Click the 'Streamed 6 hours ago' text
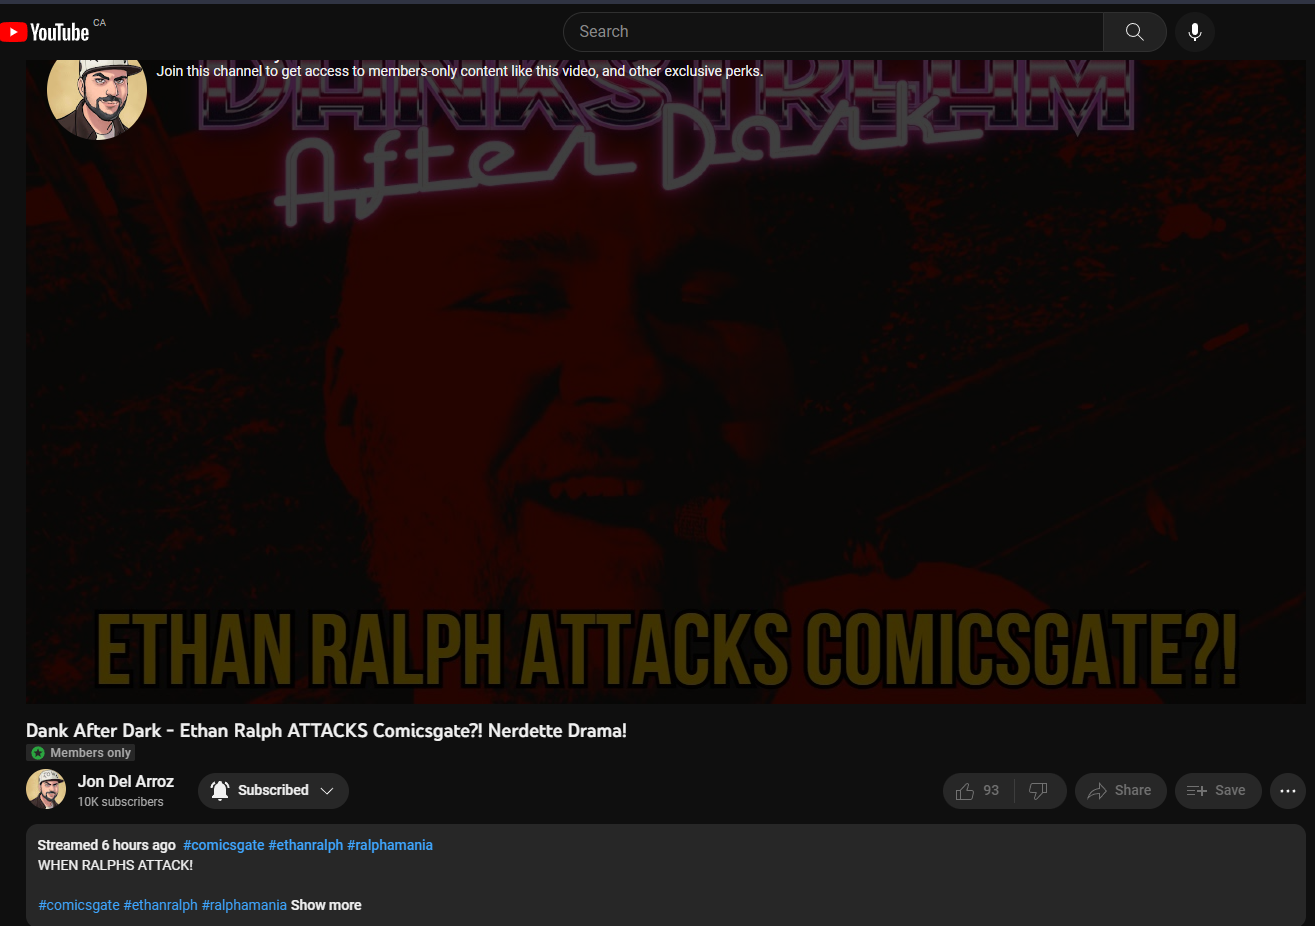 coord(107,845)
